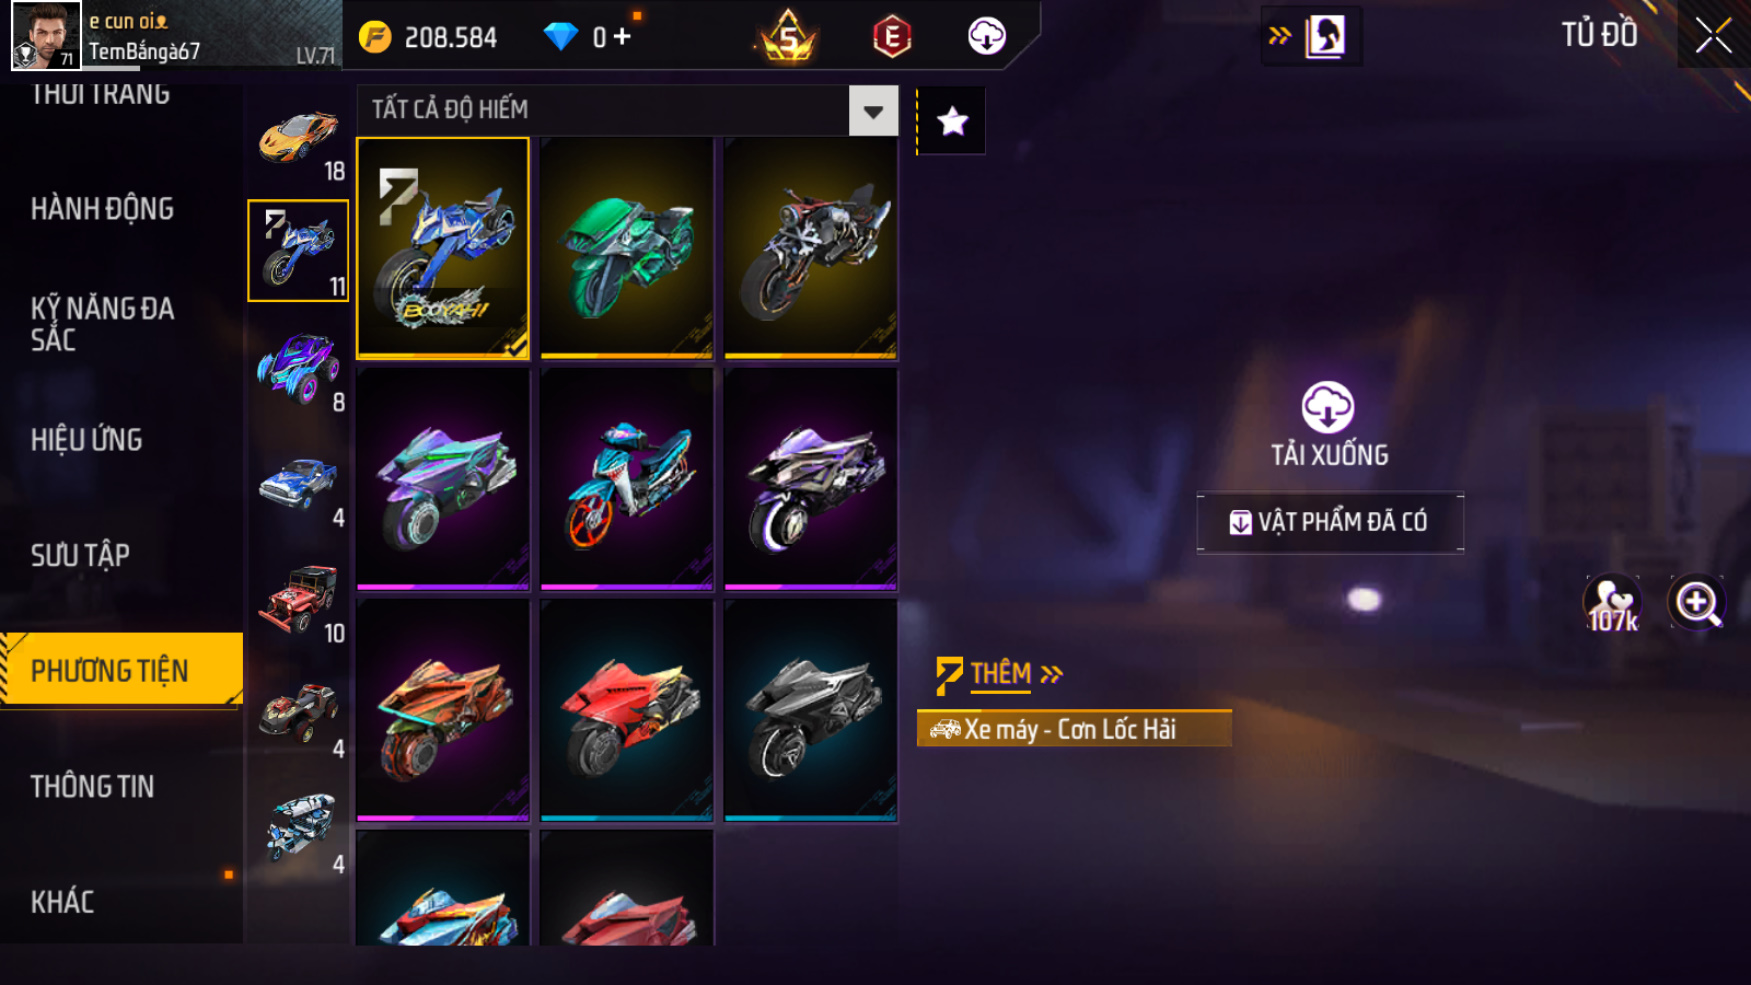The image size is (1751, 985).
Task: Expand the THÊM more details link
Action: [x=1000, y=673]
